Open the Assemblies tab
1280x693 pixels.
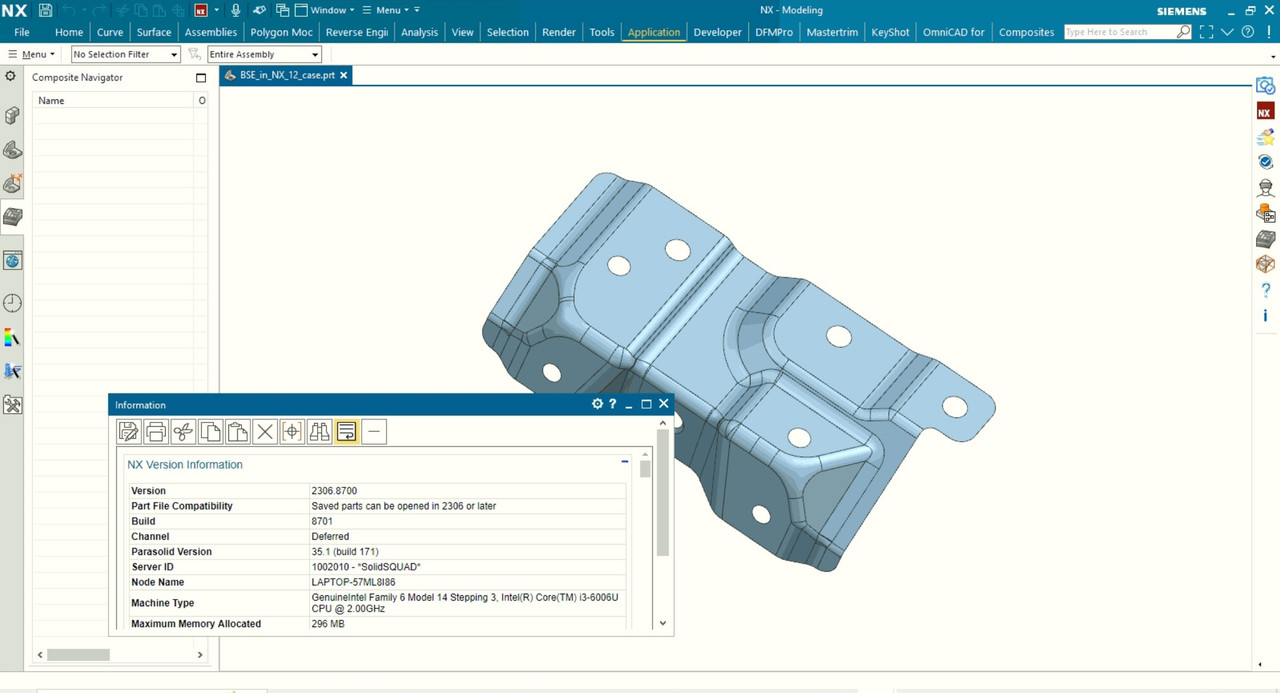(211, 32)
